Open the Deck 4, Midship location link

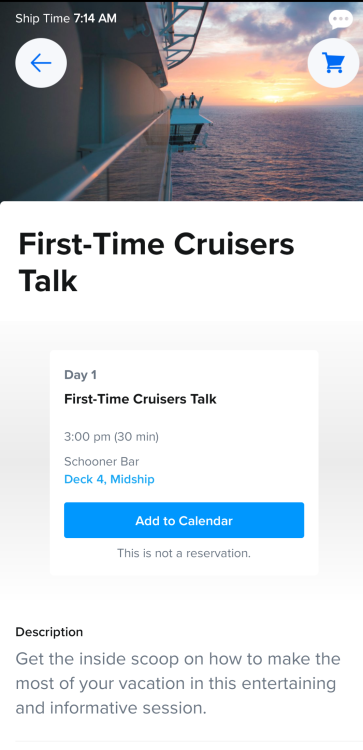pyautogui.click(x=109, y=479)
